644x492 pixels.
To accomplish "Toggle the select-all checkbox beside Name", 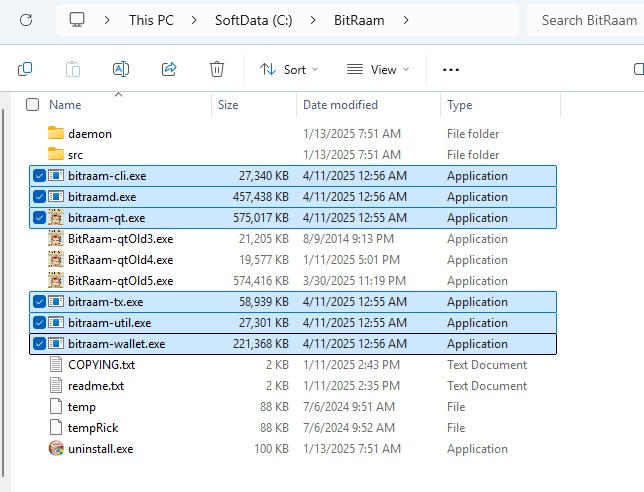I will point(32,105).
